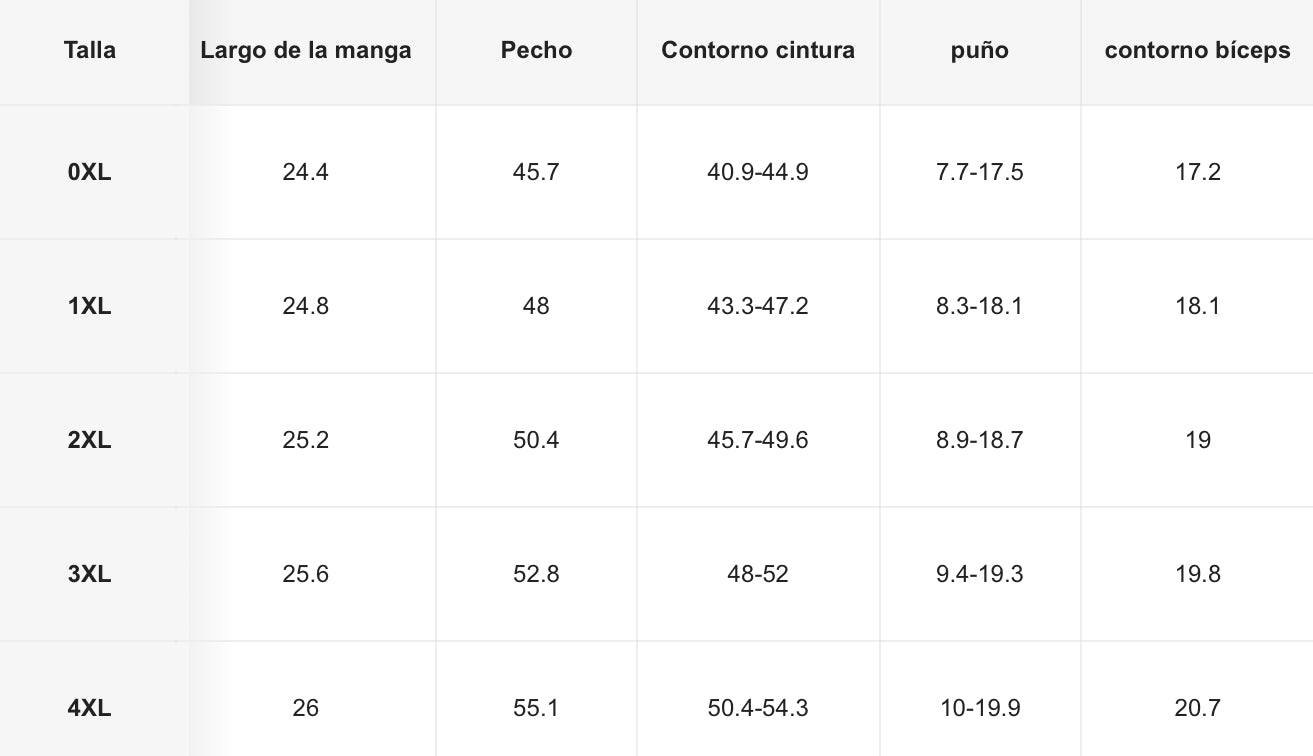Viewport: 1313px width, 756px height.
Task: Click the Pecho column header
Action: [536, 51]
